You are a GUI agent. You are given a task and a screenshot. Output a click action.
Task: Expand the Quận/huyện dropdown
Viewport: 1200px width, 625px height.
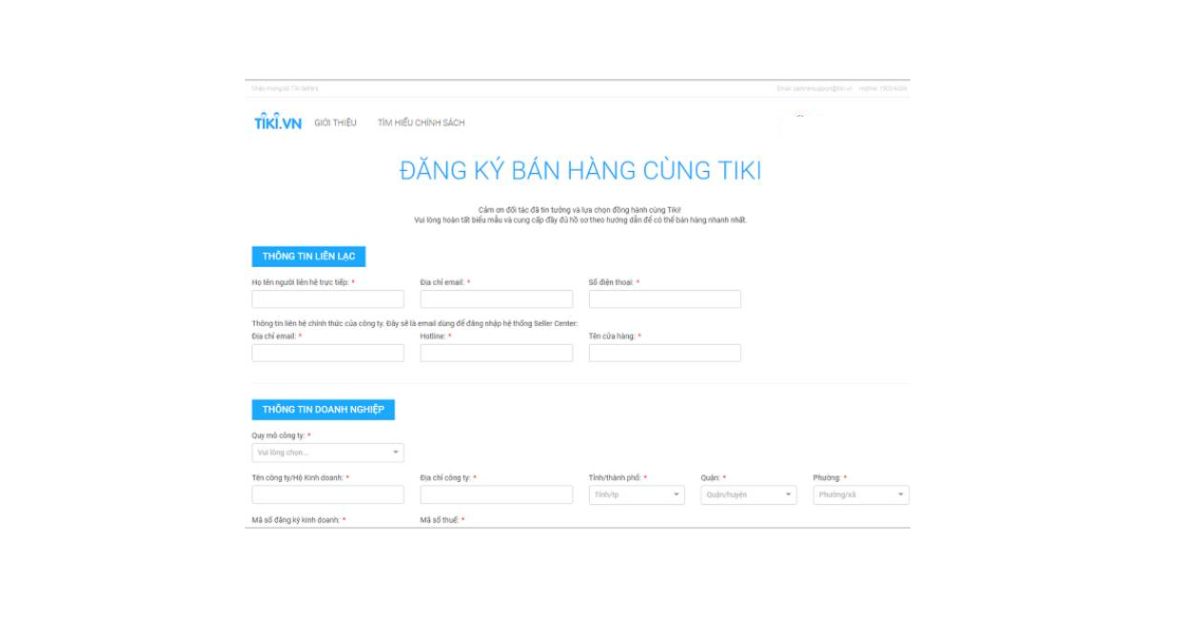(x=749, y=495)
